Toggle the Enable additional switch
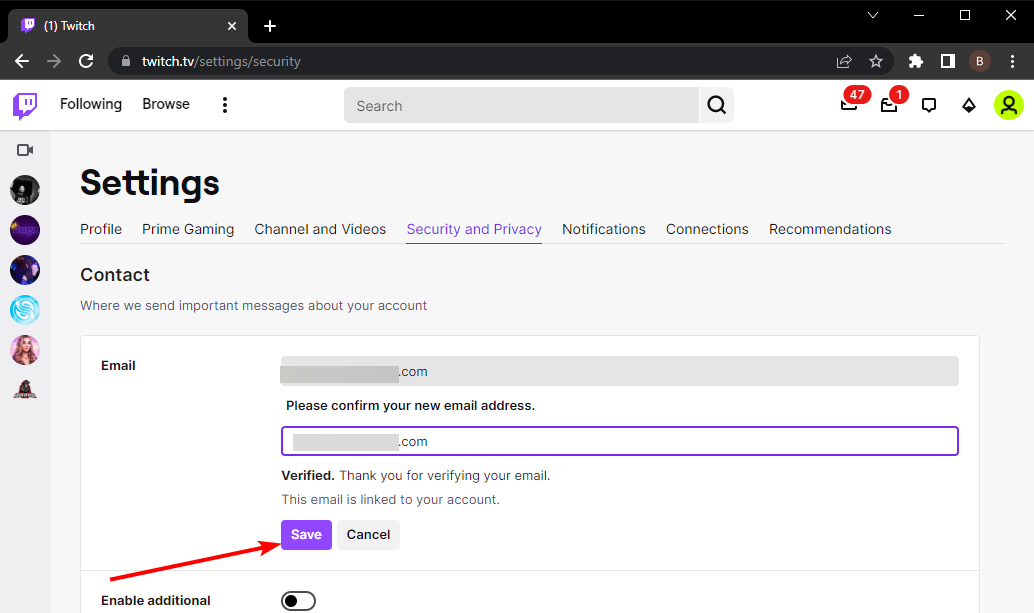Image resolution: width=1034 pixels, height=613 pixels. click(298, 600)
